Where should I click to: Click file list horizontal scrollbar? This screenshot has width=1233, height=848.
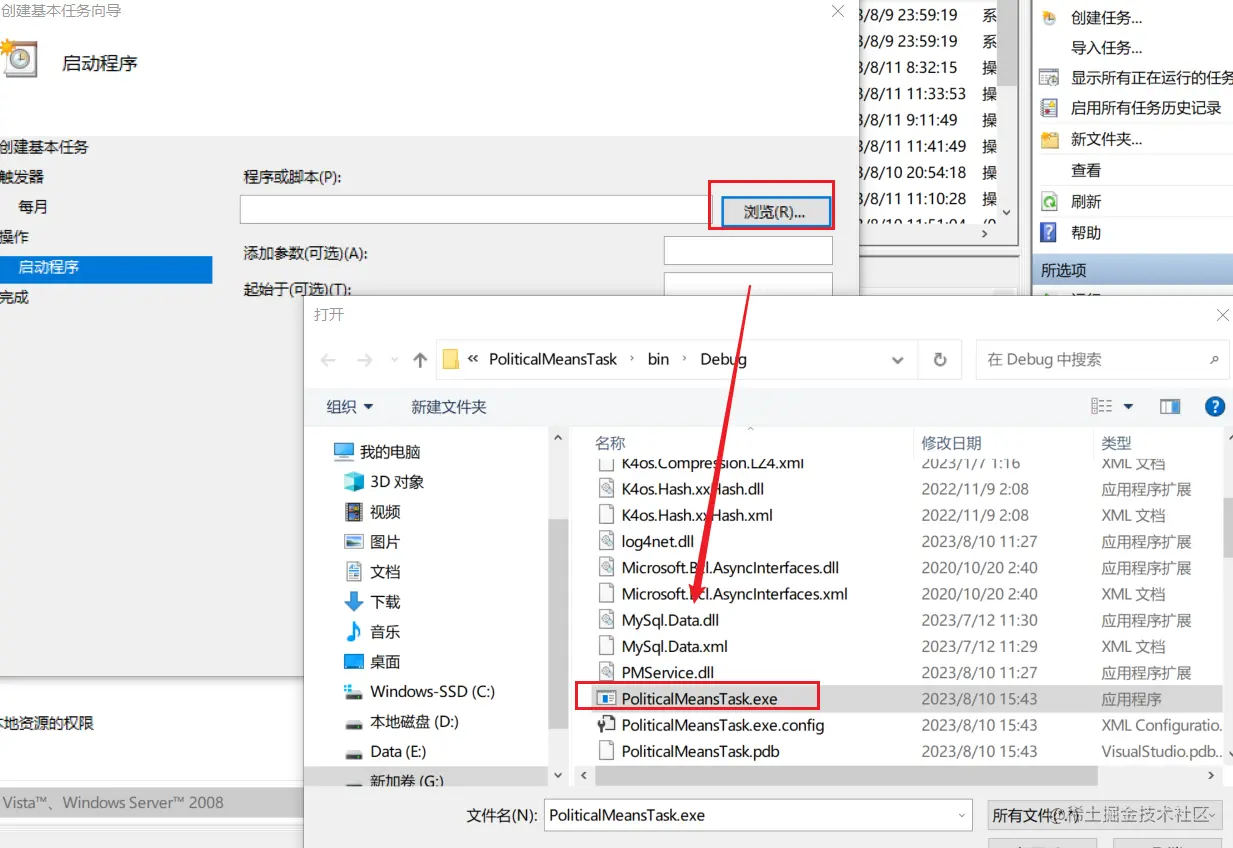click(x=847, y=775)
